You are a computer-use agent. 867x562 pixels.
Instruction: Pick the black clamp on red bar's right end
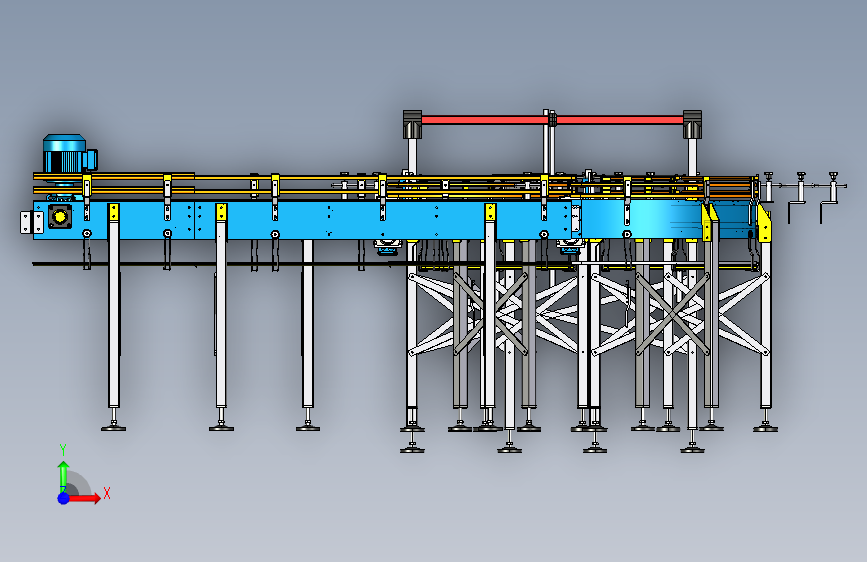point(692,124)
